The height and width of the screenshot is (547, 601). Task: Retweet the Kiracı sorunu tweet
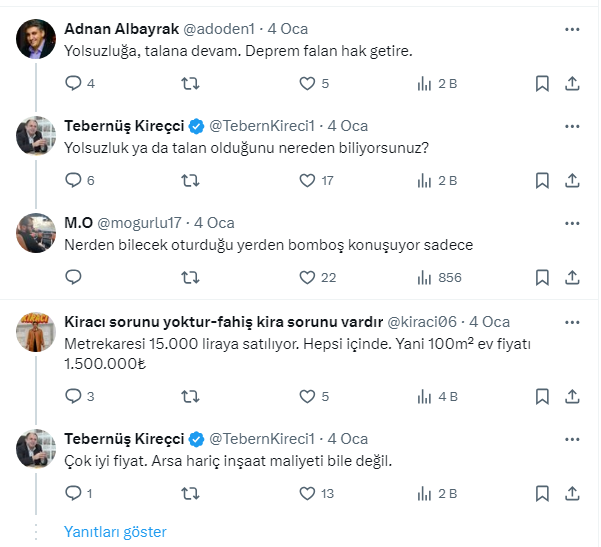coord(190,396)
